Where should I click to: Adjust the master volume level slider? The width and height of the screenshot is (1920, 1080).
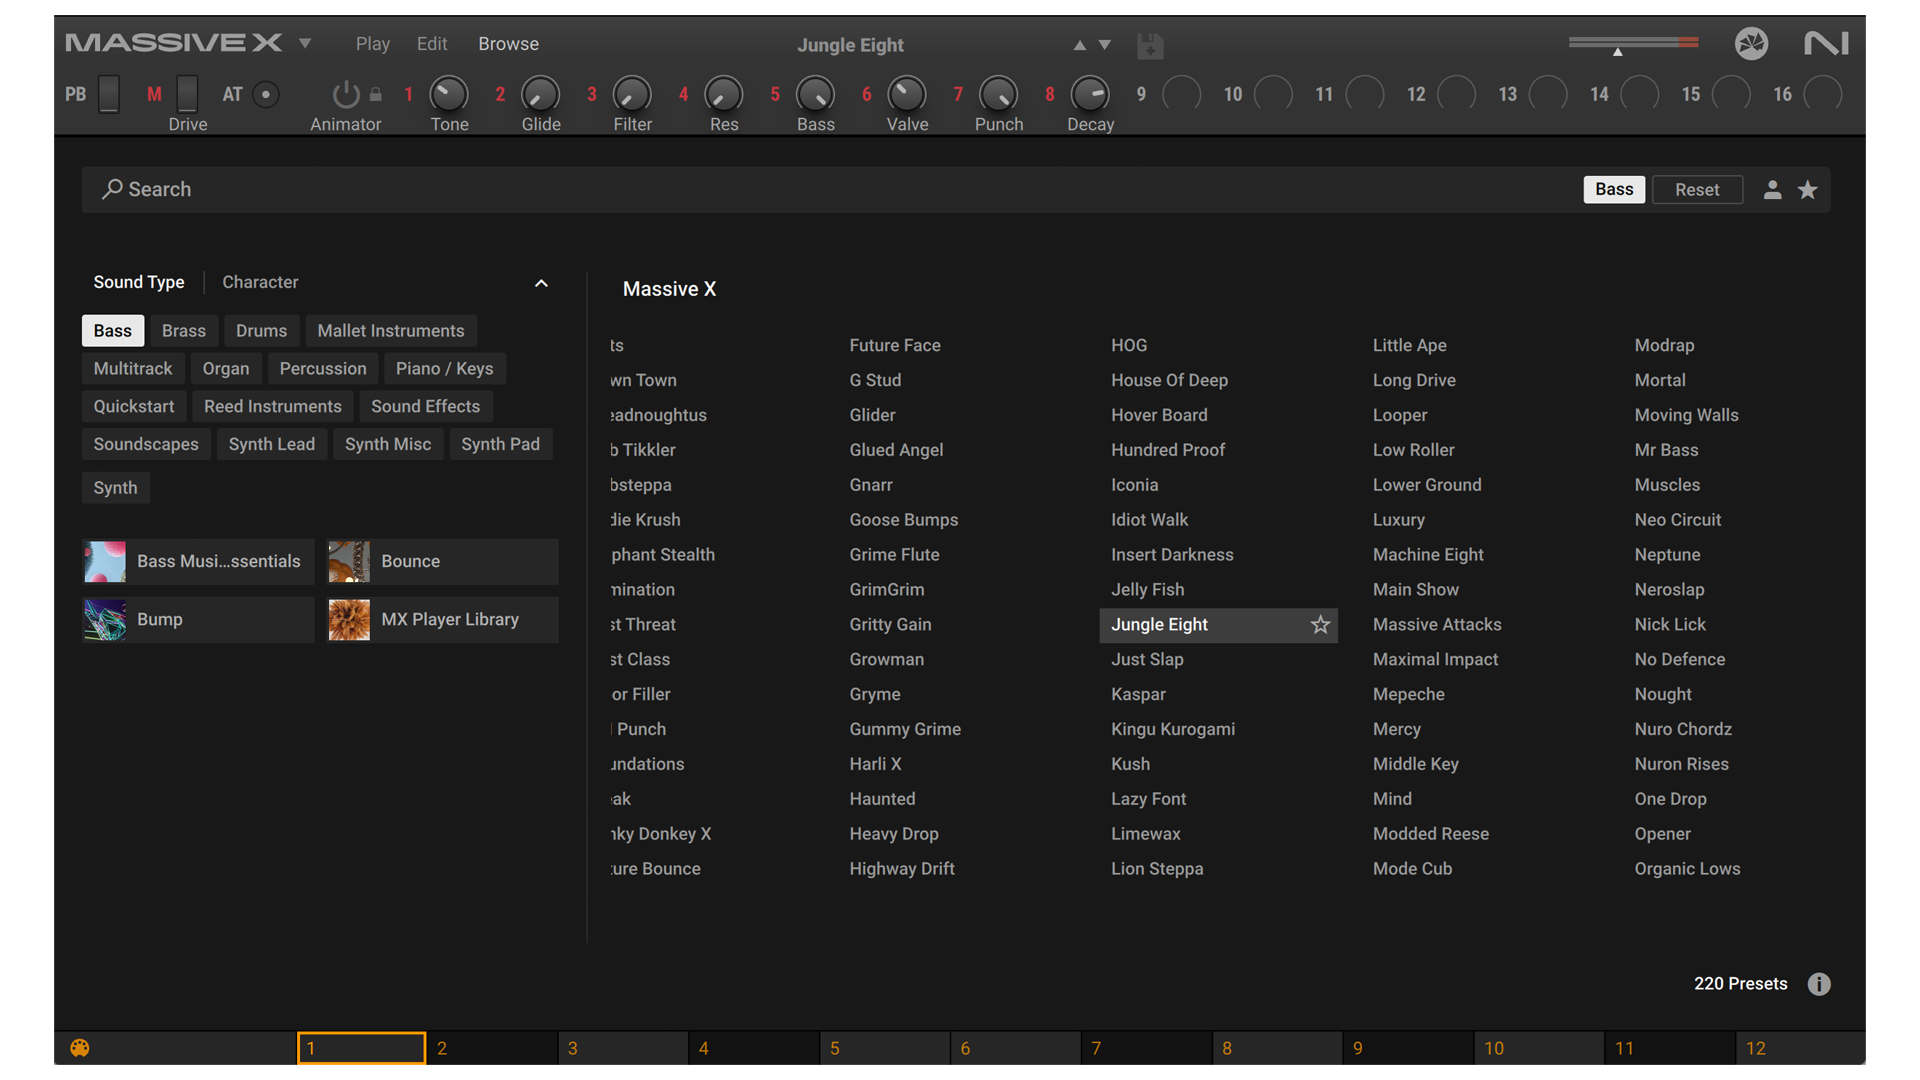[x=1633, y=43]
